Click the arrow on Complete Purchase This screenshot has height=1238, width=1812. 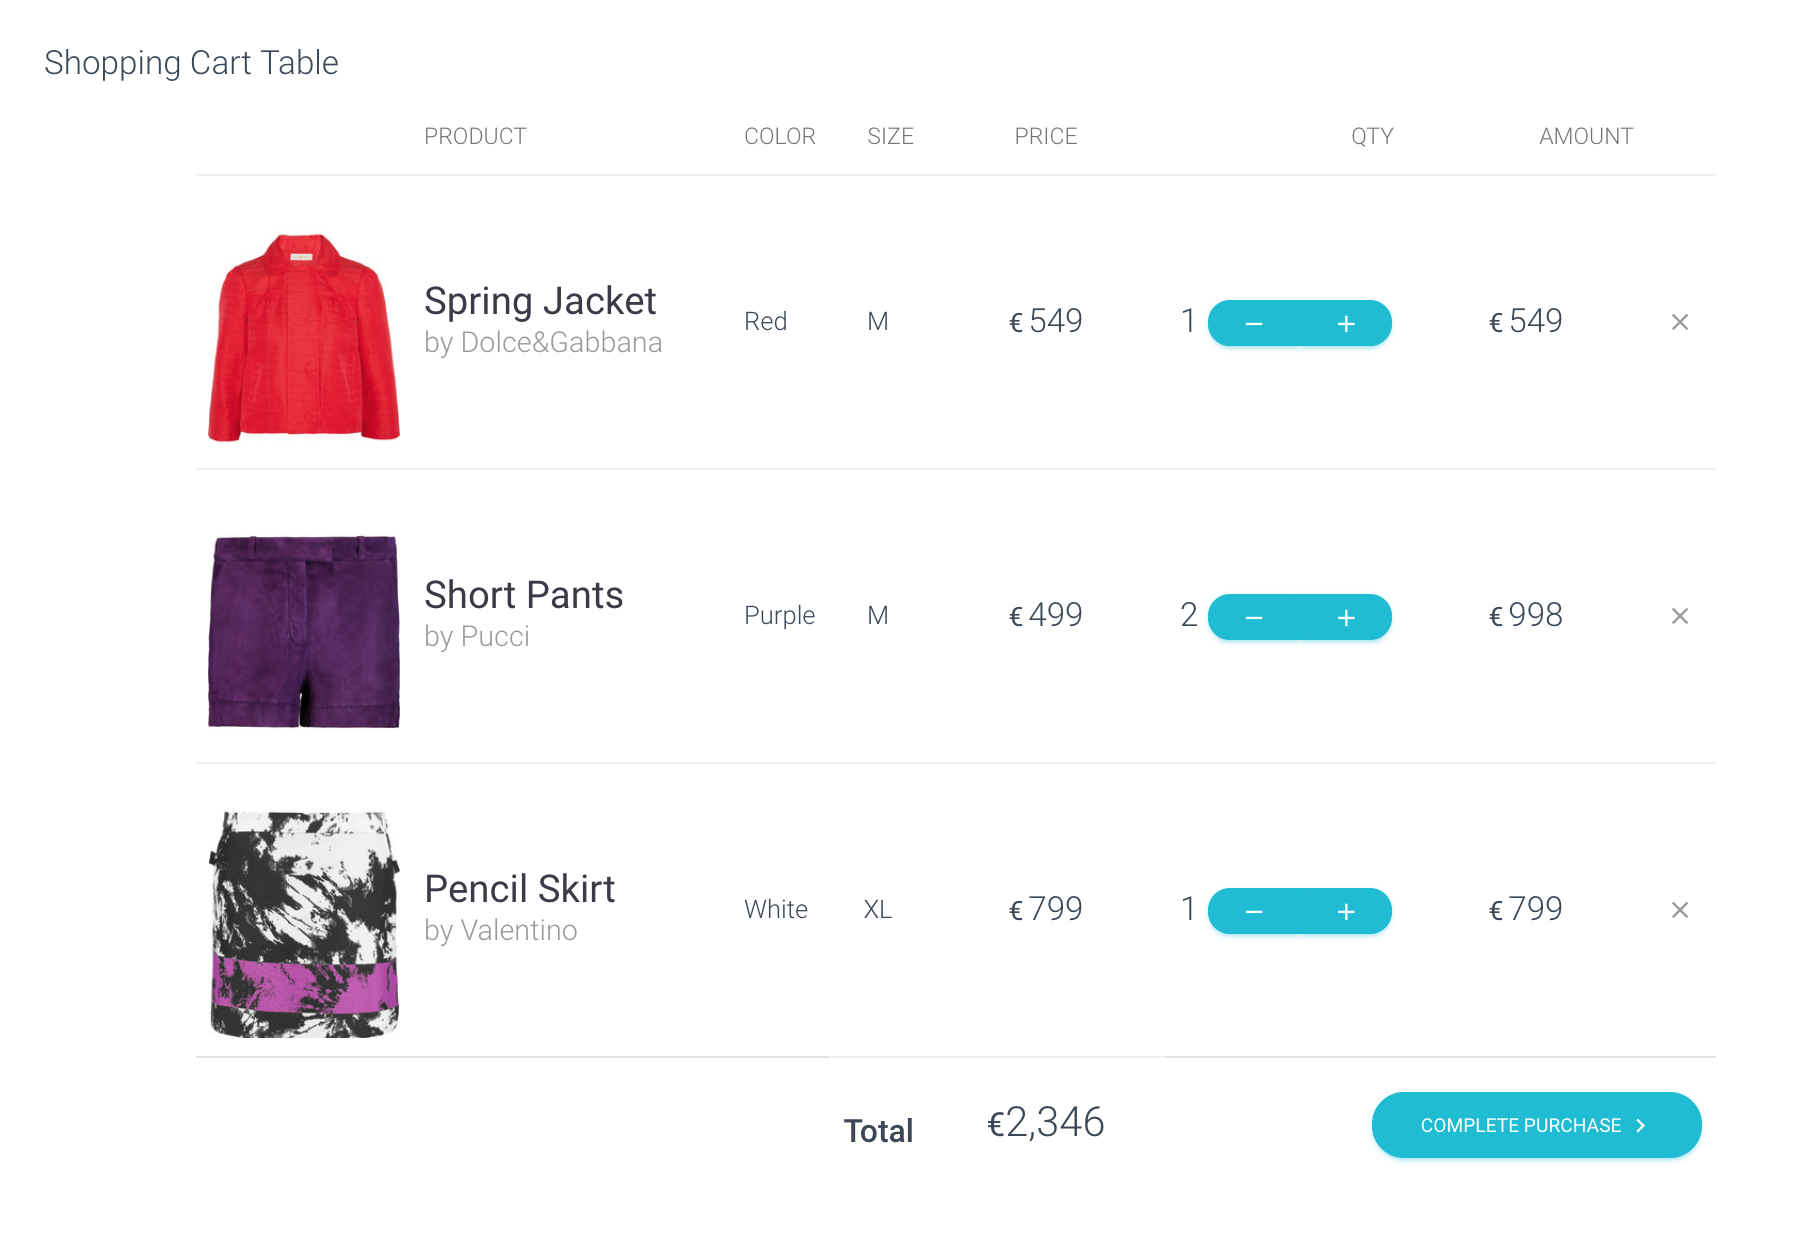pyautogui.click(x=1641, y=1125)
